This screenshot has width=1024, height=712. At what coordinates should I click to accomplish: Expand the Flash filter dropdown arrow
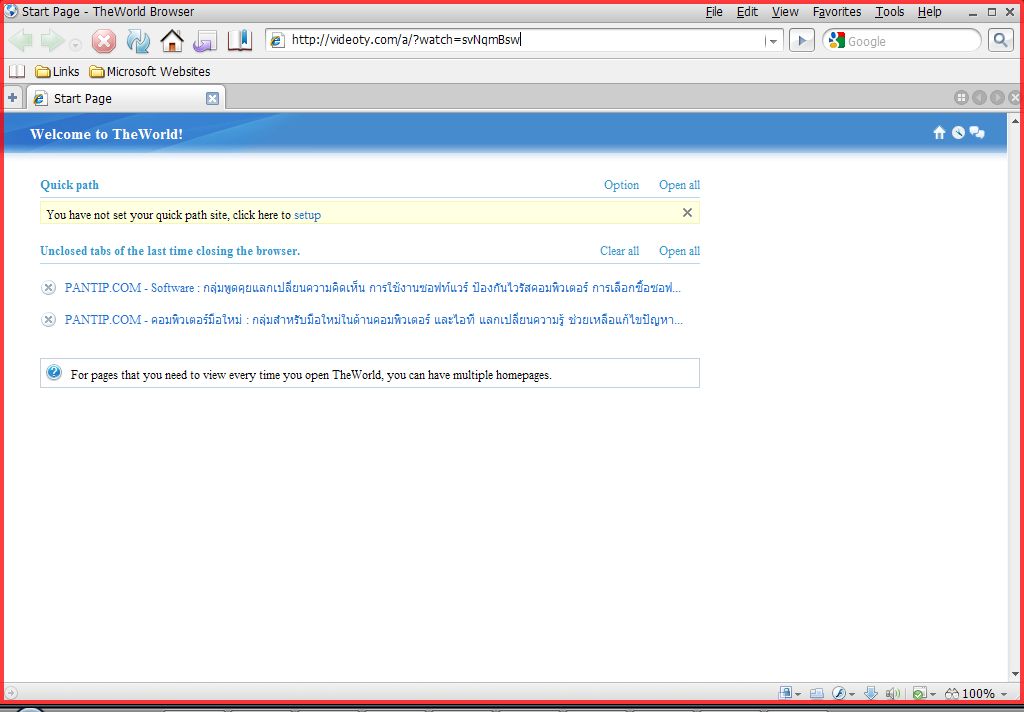click(852, 694)
